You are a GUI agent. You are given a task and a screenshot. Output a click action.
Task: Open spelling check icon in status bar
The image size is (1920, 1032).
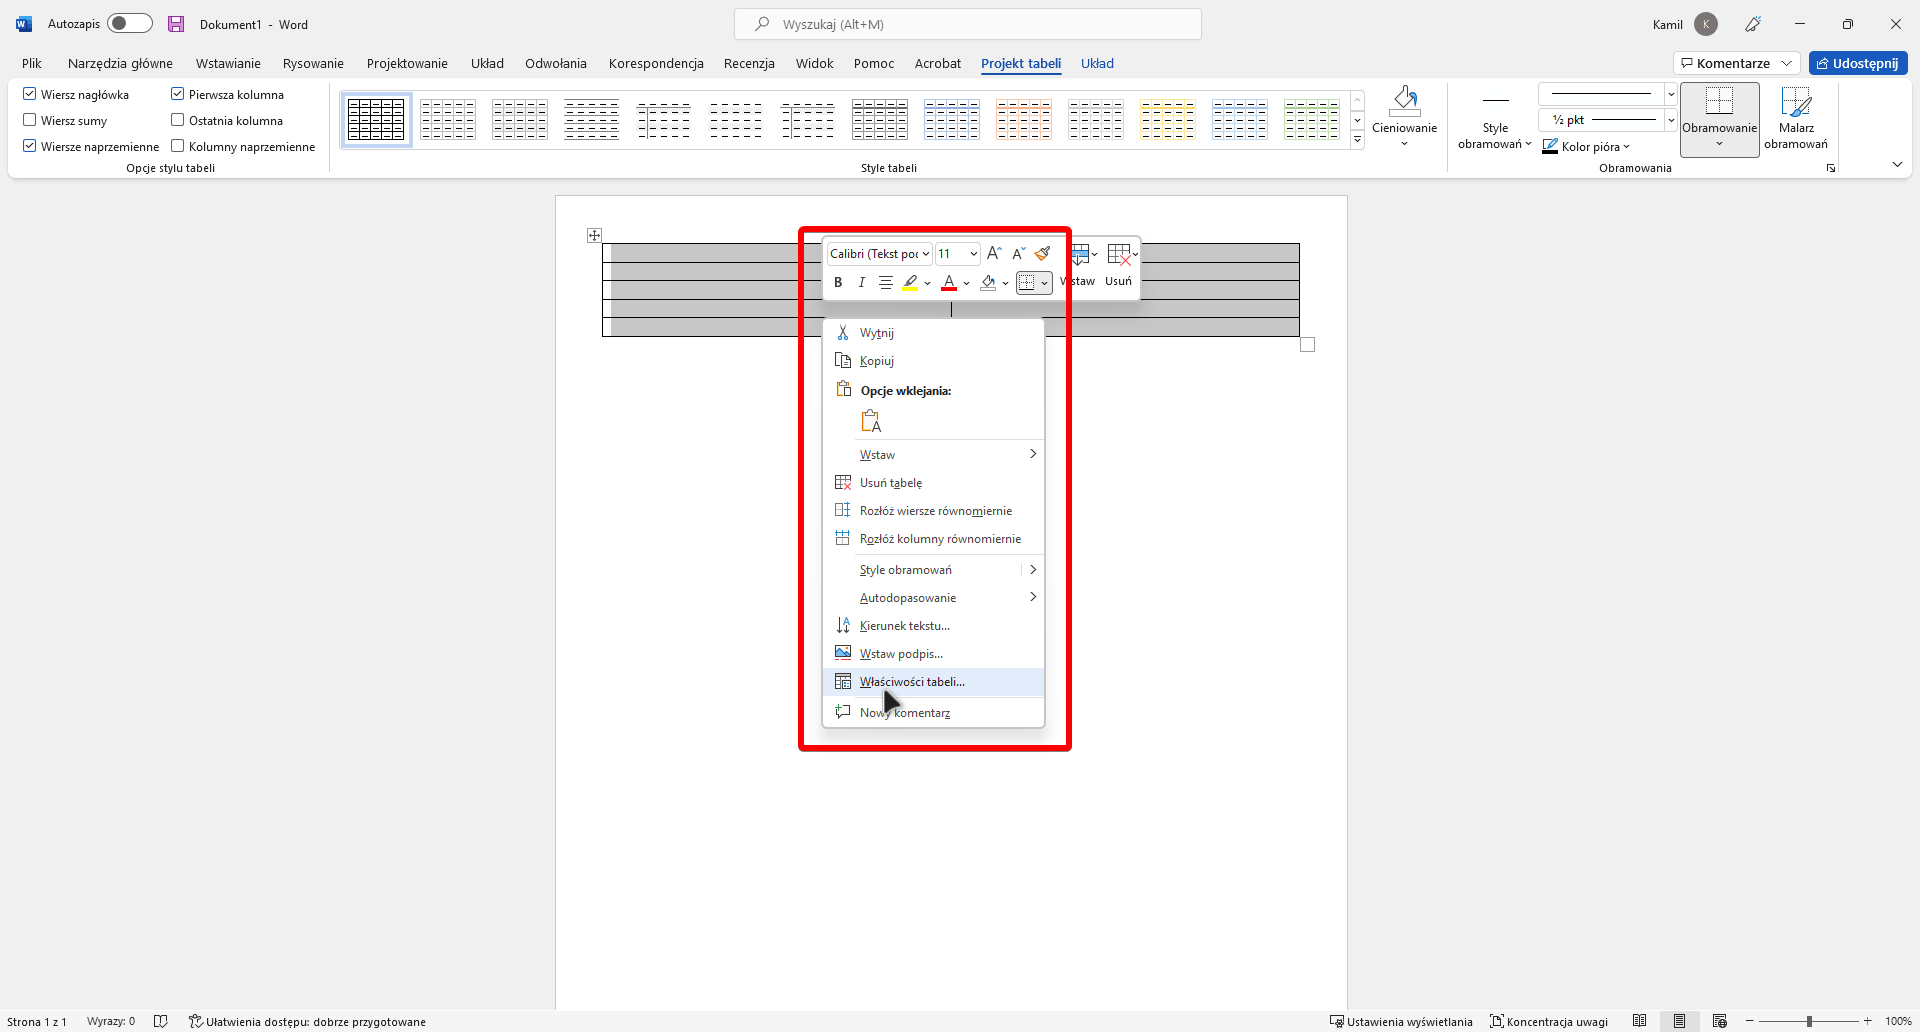(x=160, y=1021)
